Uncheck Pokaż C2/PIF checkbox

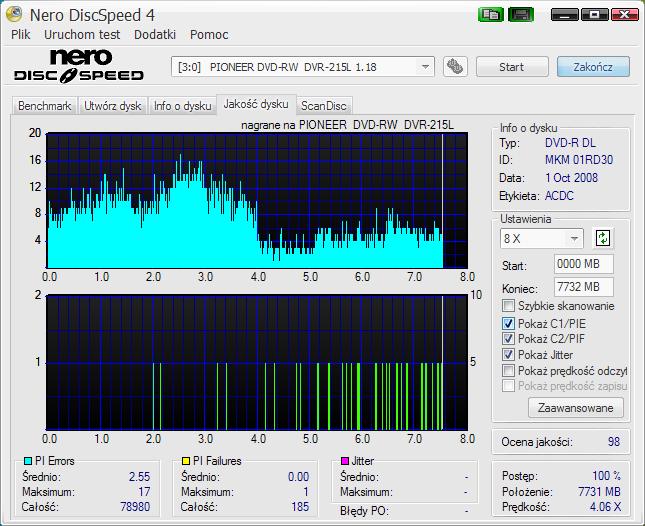tap(508, 338)
